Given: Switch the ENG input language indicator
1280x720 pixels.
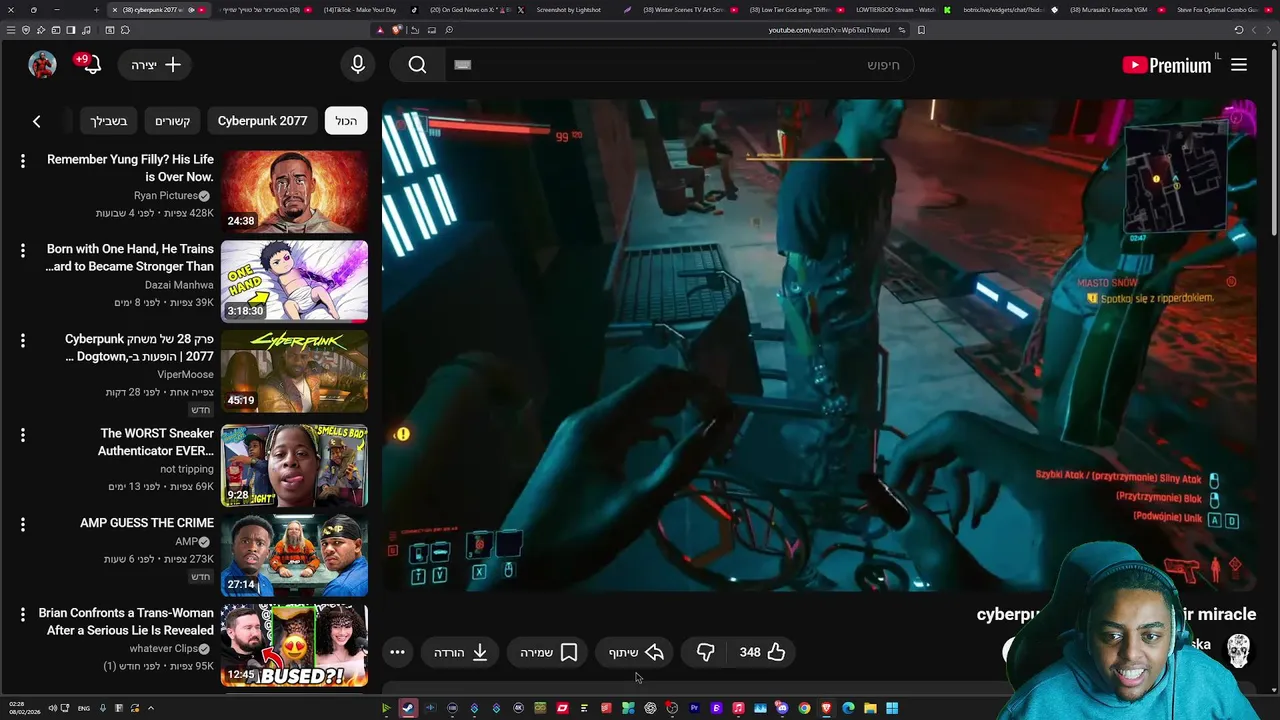Looking at the screenshot, I should (x=84, y=708).
